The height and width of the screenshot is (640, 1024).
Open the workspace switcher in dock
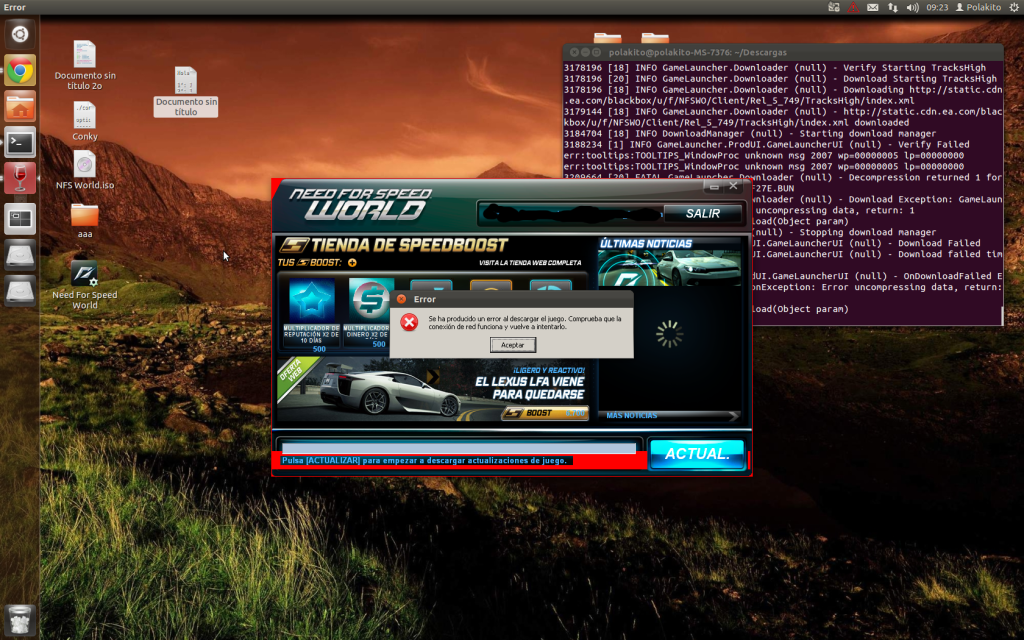[20, 218]
